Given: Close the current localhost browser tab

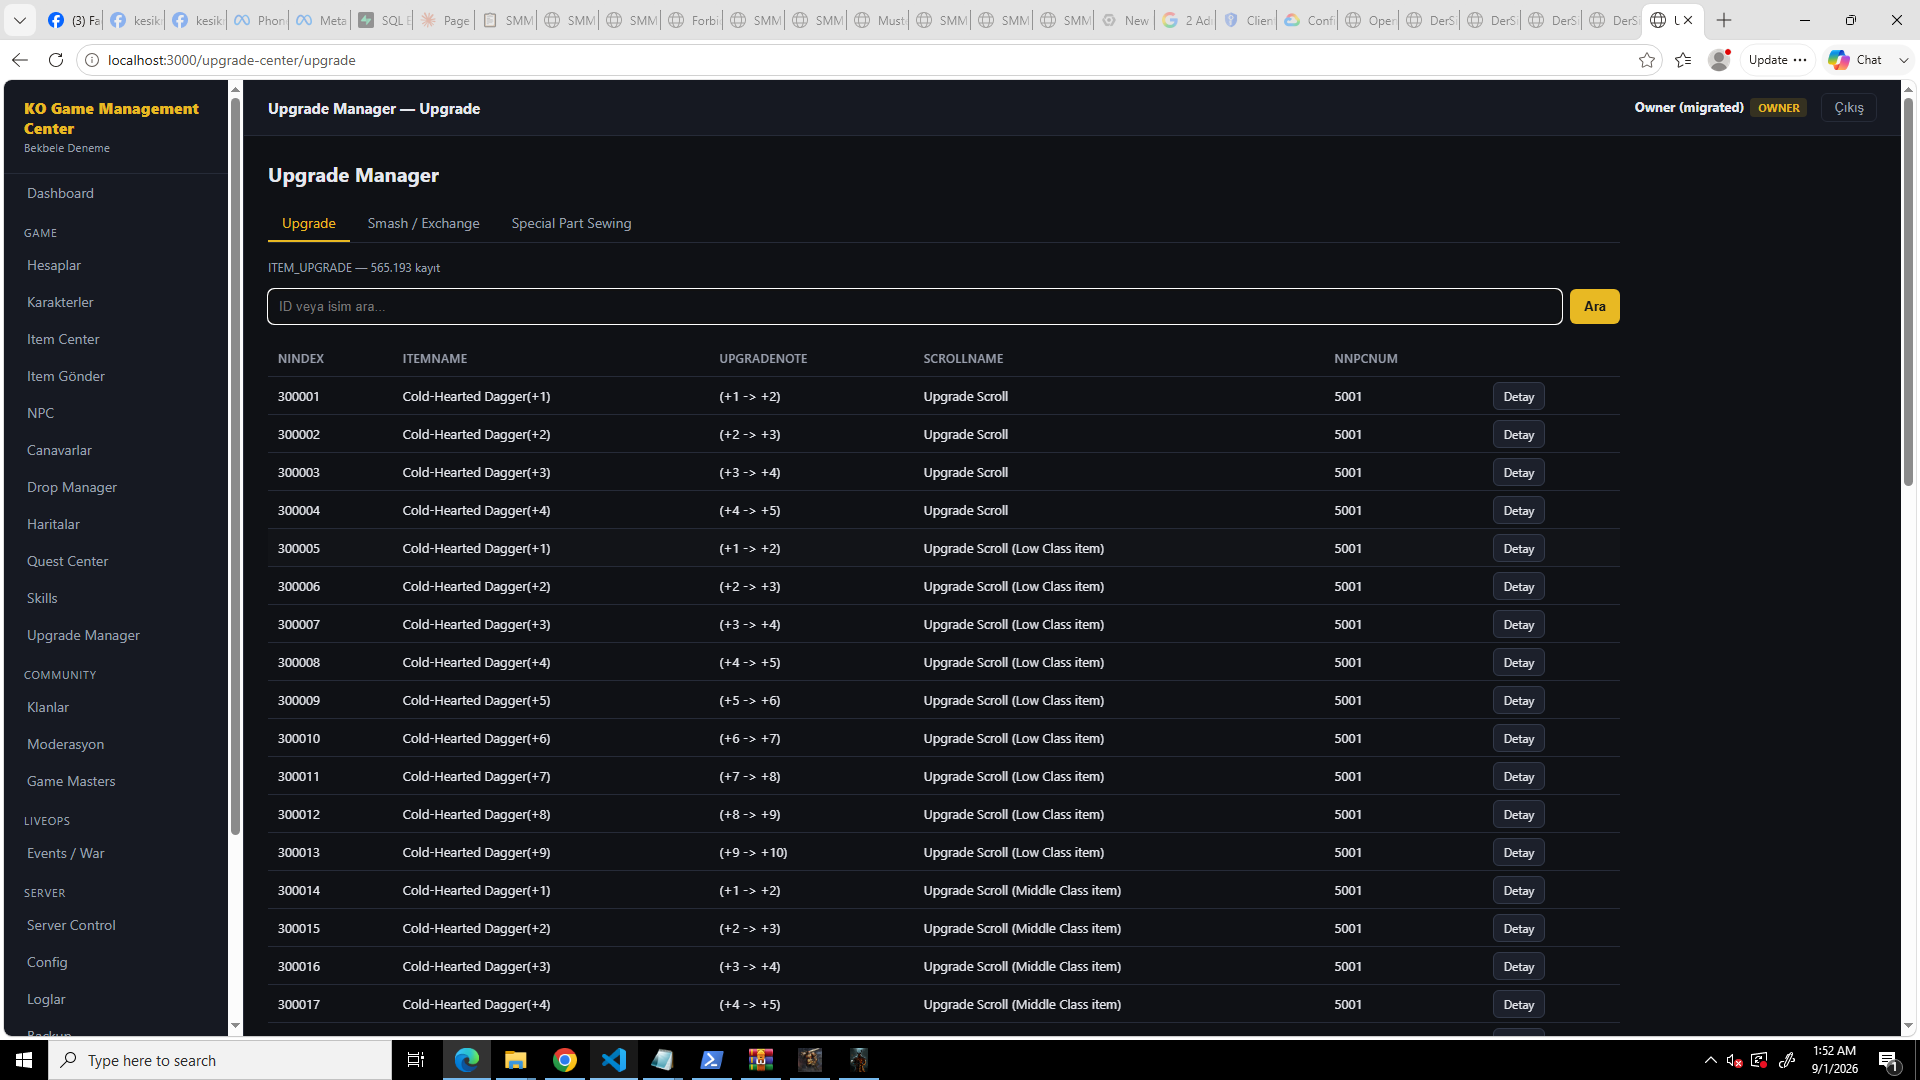Looking at the screenshot, I should pos(1688,20).
